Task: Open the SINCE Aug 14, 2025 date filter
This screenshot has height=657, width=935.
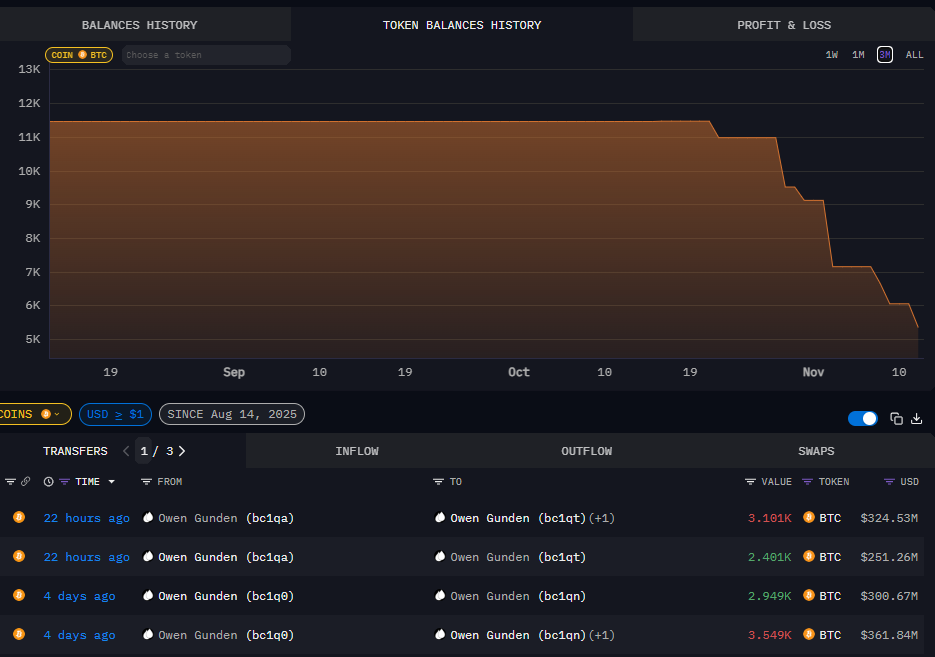Action: pyautogui.click(x=231, y=413)
